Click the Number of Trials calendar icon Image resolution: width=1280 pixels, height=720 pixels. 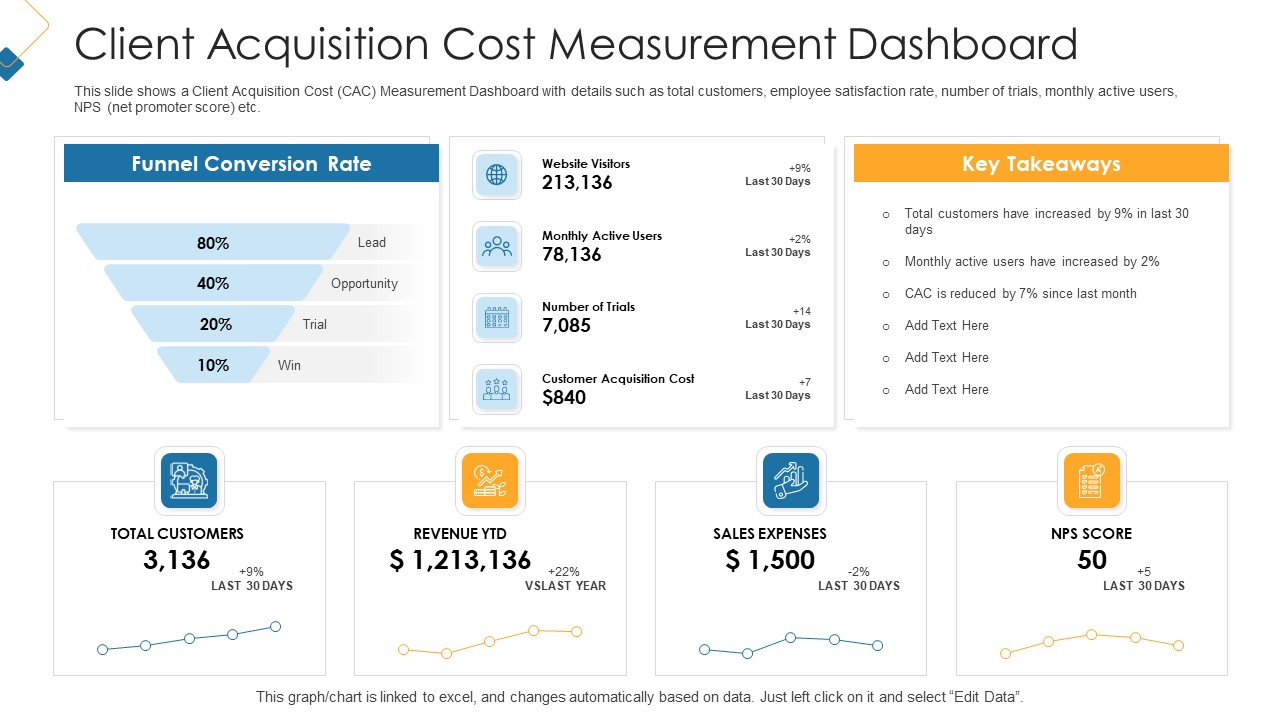coord(497,318)
